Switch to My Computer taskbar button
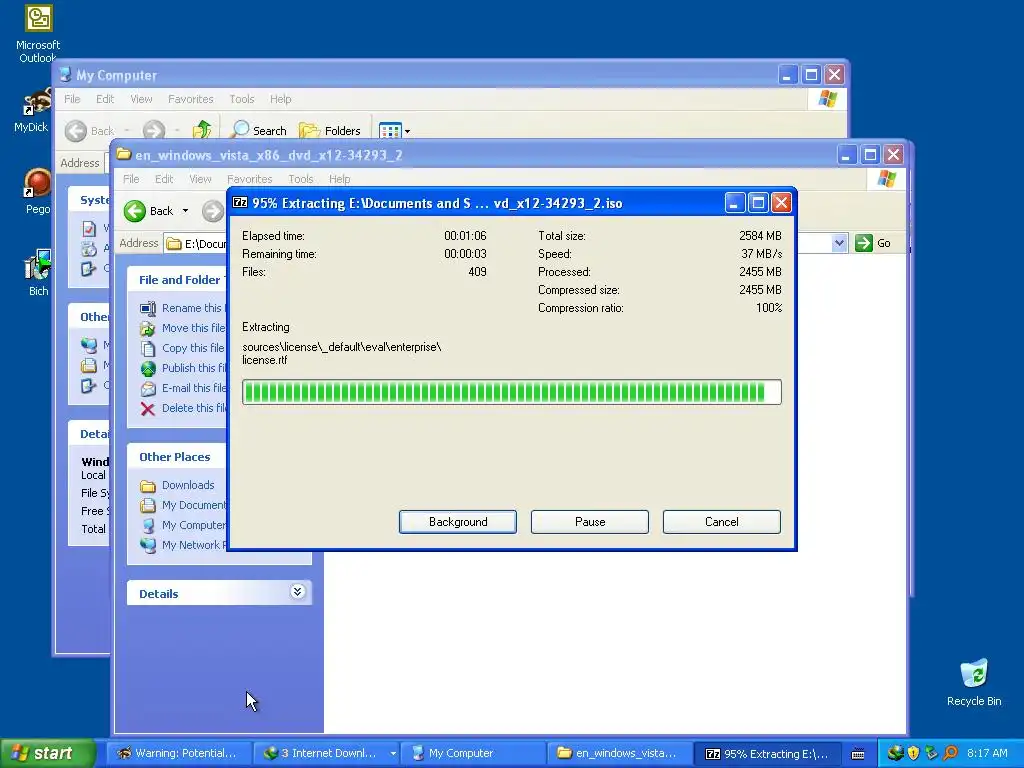Screen dimensions: 1024x768 point(471,753)
